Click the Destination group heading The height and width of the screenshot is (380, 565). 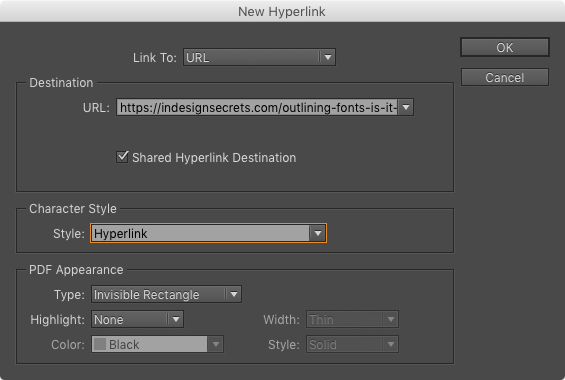click(x=61, y=83)
